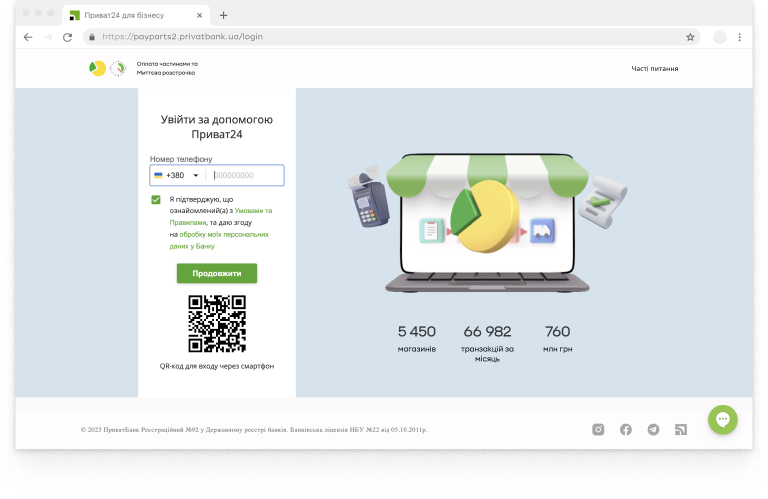Image resolution: width=768 pixels, height=499 pixels.
Task: Open the Instagram icon in the footer
Action: click(598, 429)
